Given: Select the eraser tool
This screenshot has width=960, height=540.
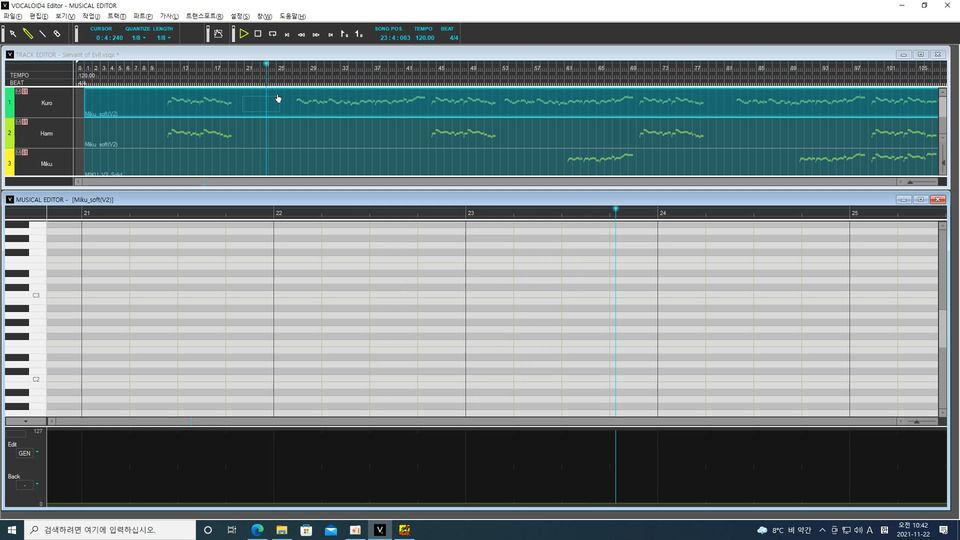Looking at the screenshot, I should pyautogui.click(x=57, y=34).
